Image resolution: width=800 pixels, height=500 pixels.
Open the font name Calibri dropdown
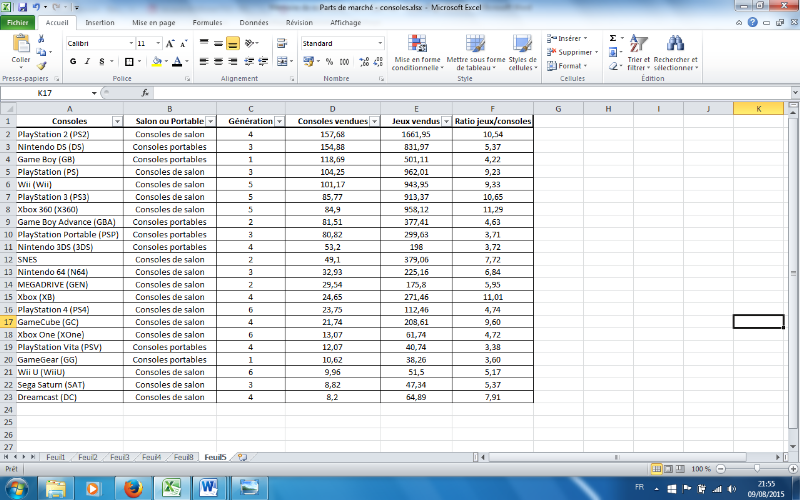click(x=130, y=44)
